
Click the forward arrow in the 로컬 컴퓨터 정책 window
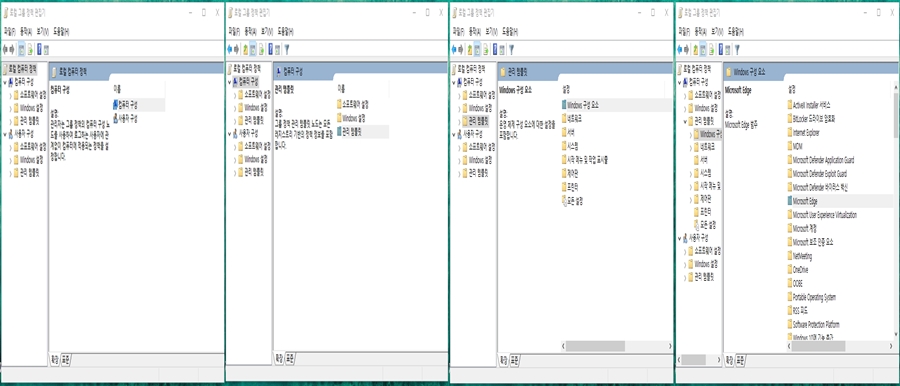click(12, 49)
